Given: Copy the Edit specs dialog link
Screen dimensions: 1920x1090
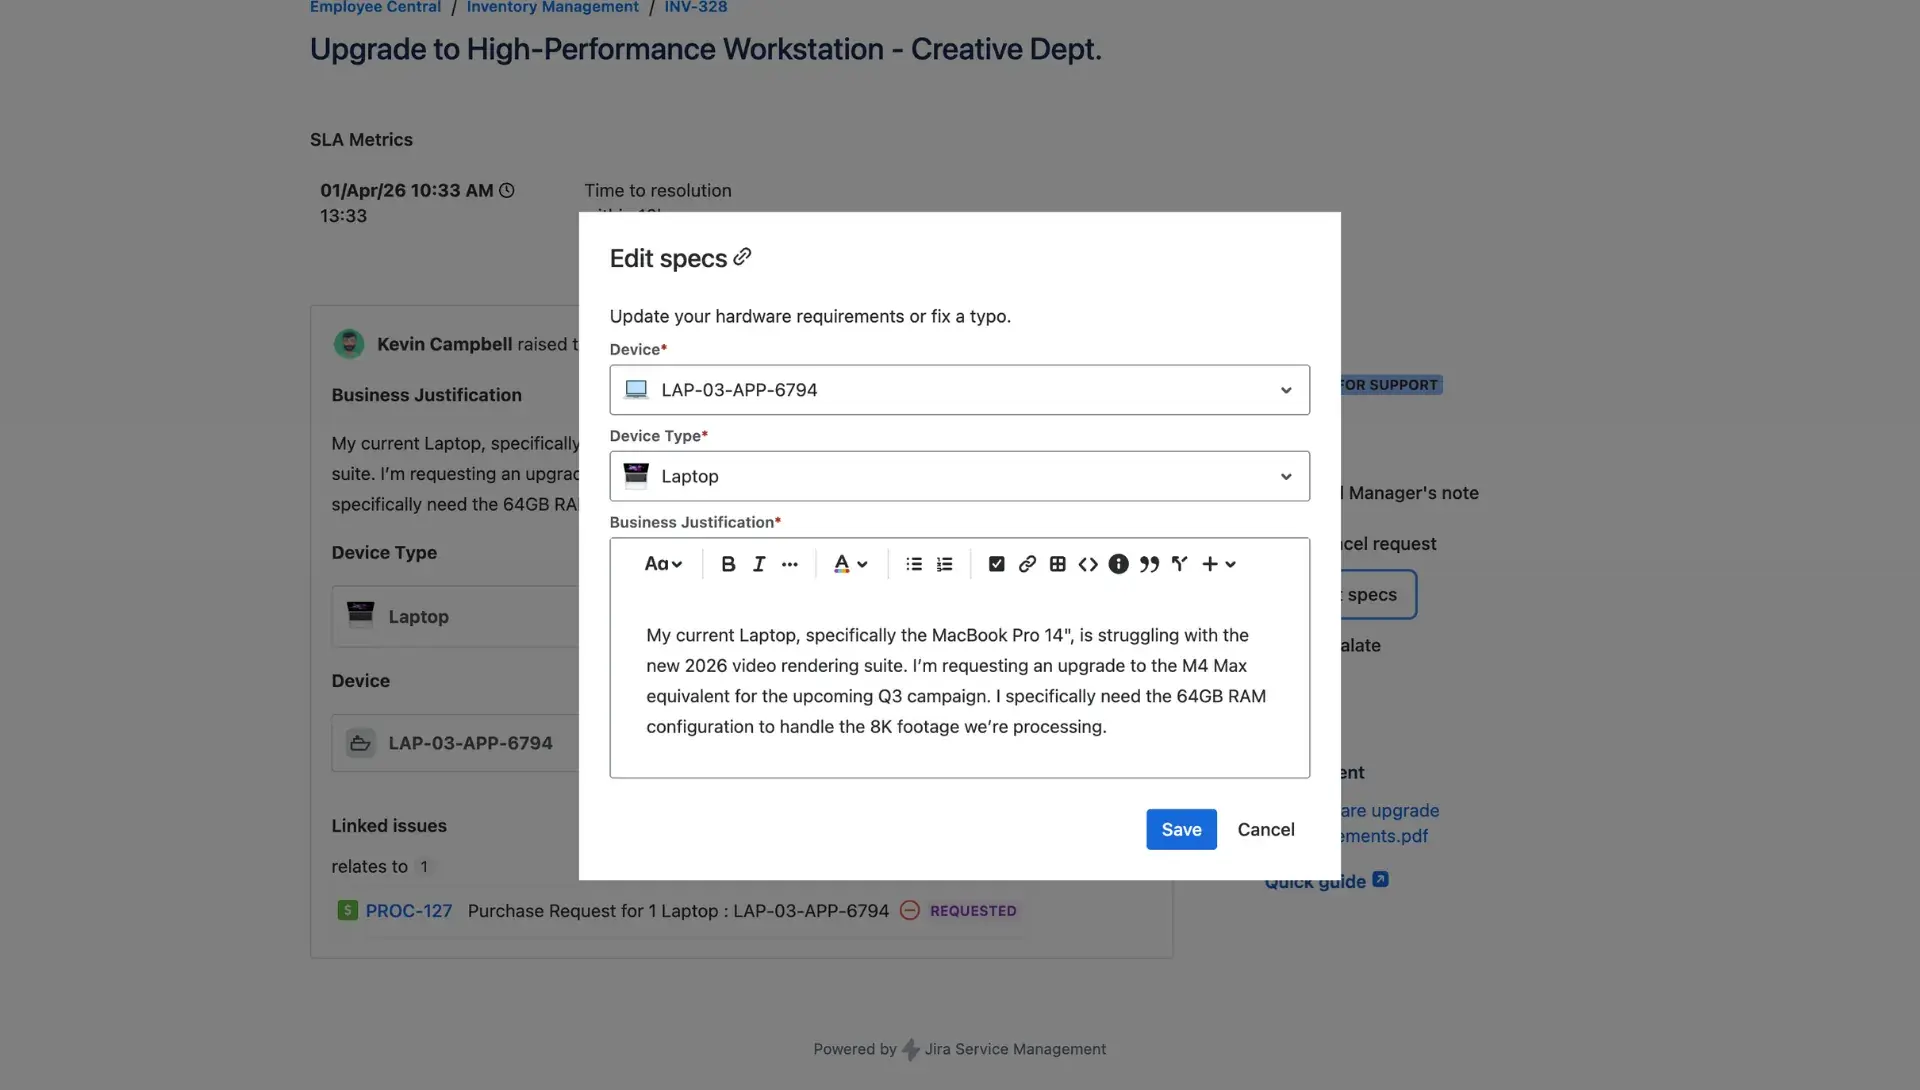Looking at the screenshot, I should (x=742, y=257).
